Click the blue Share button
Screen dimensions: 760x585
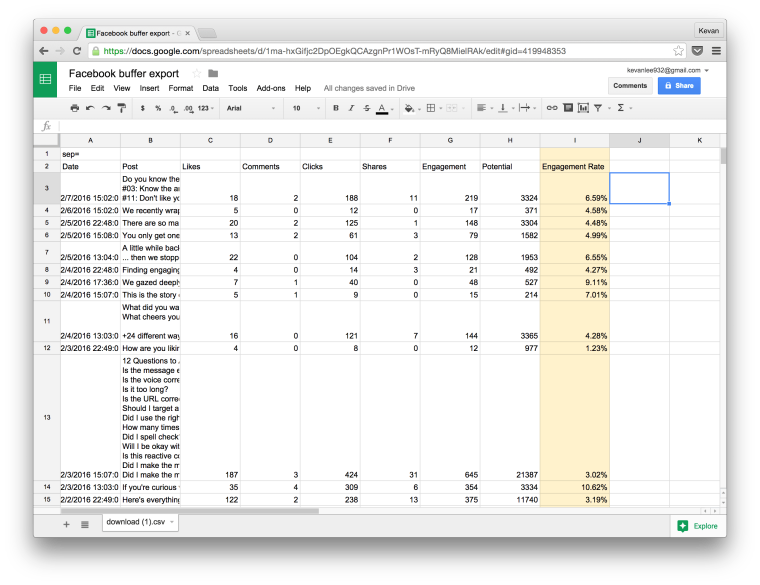point(679,86)
